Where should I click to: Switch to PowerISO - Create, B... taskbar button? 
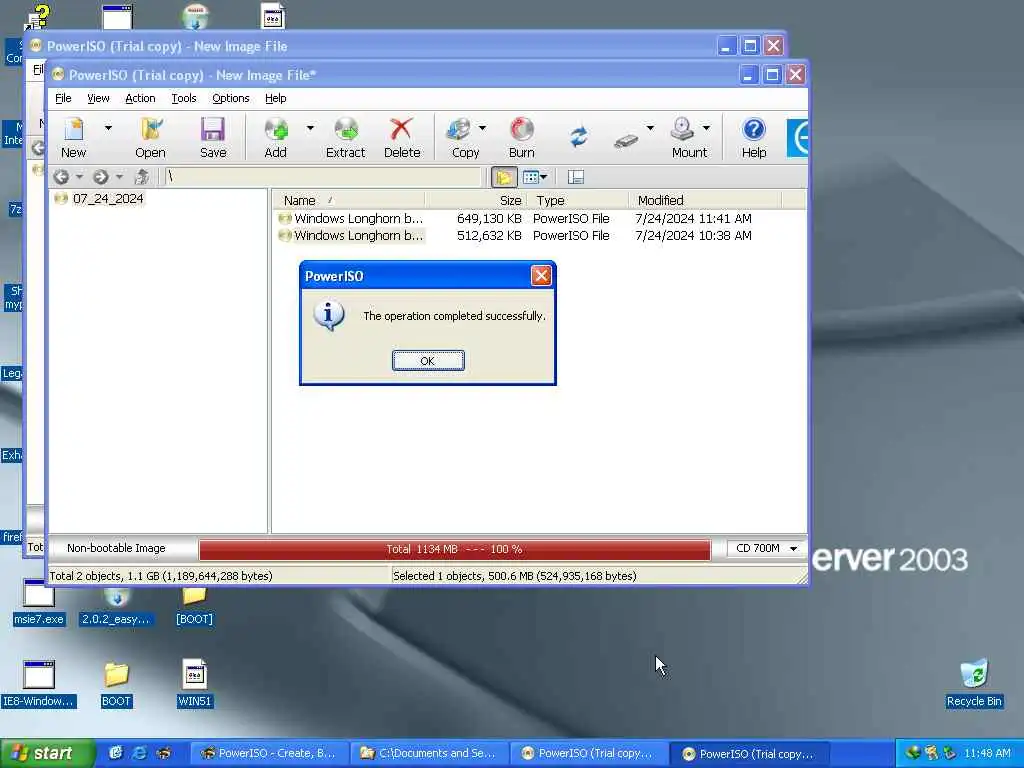point(269,754)
